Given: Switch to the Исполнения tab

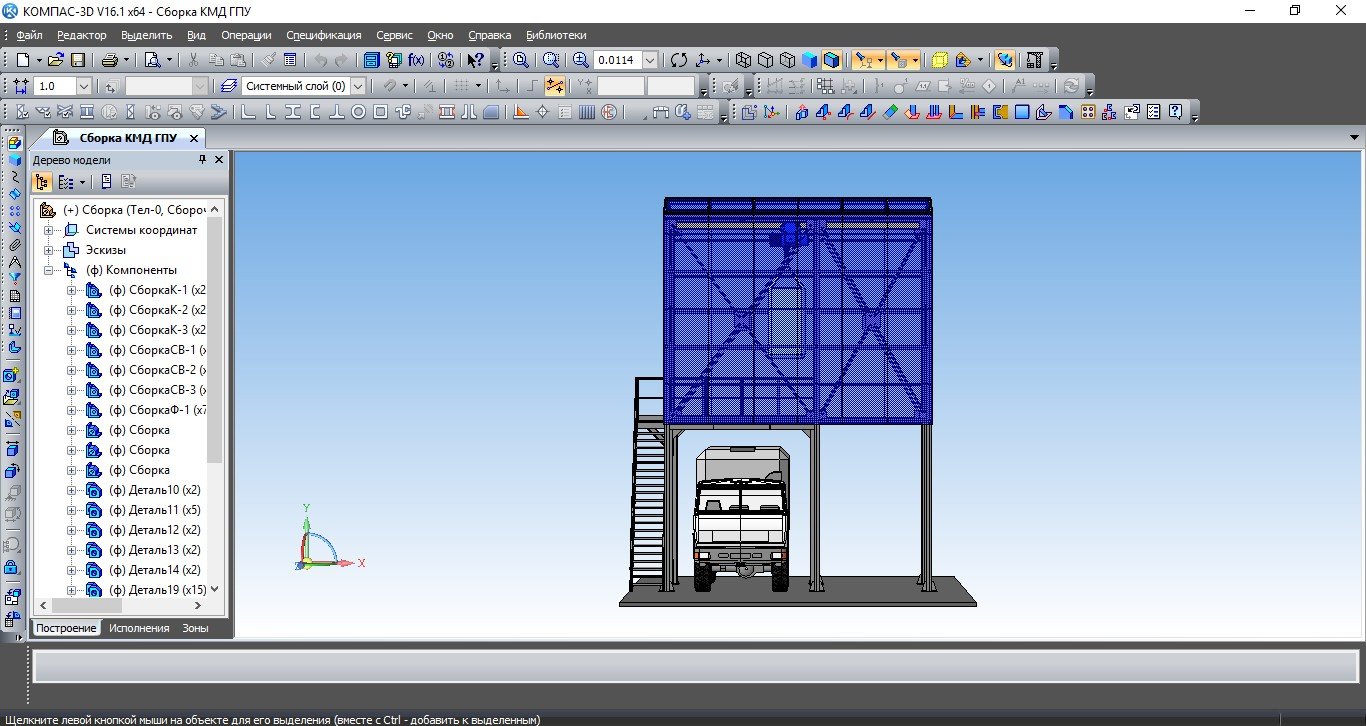Looking at the screenshot, I should (139, 628).
